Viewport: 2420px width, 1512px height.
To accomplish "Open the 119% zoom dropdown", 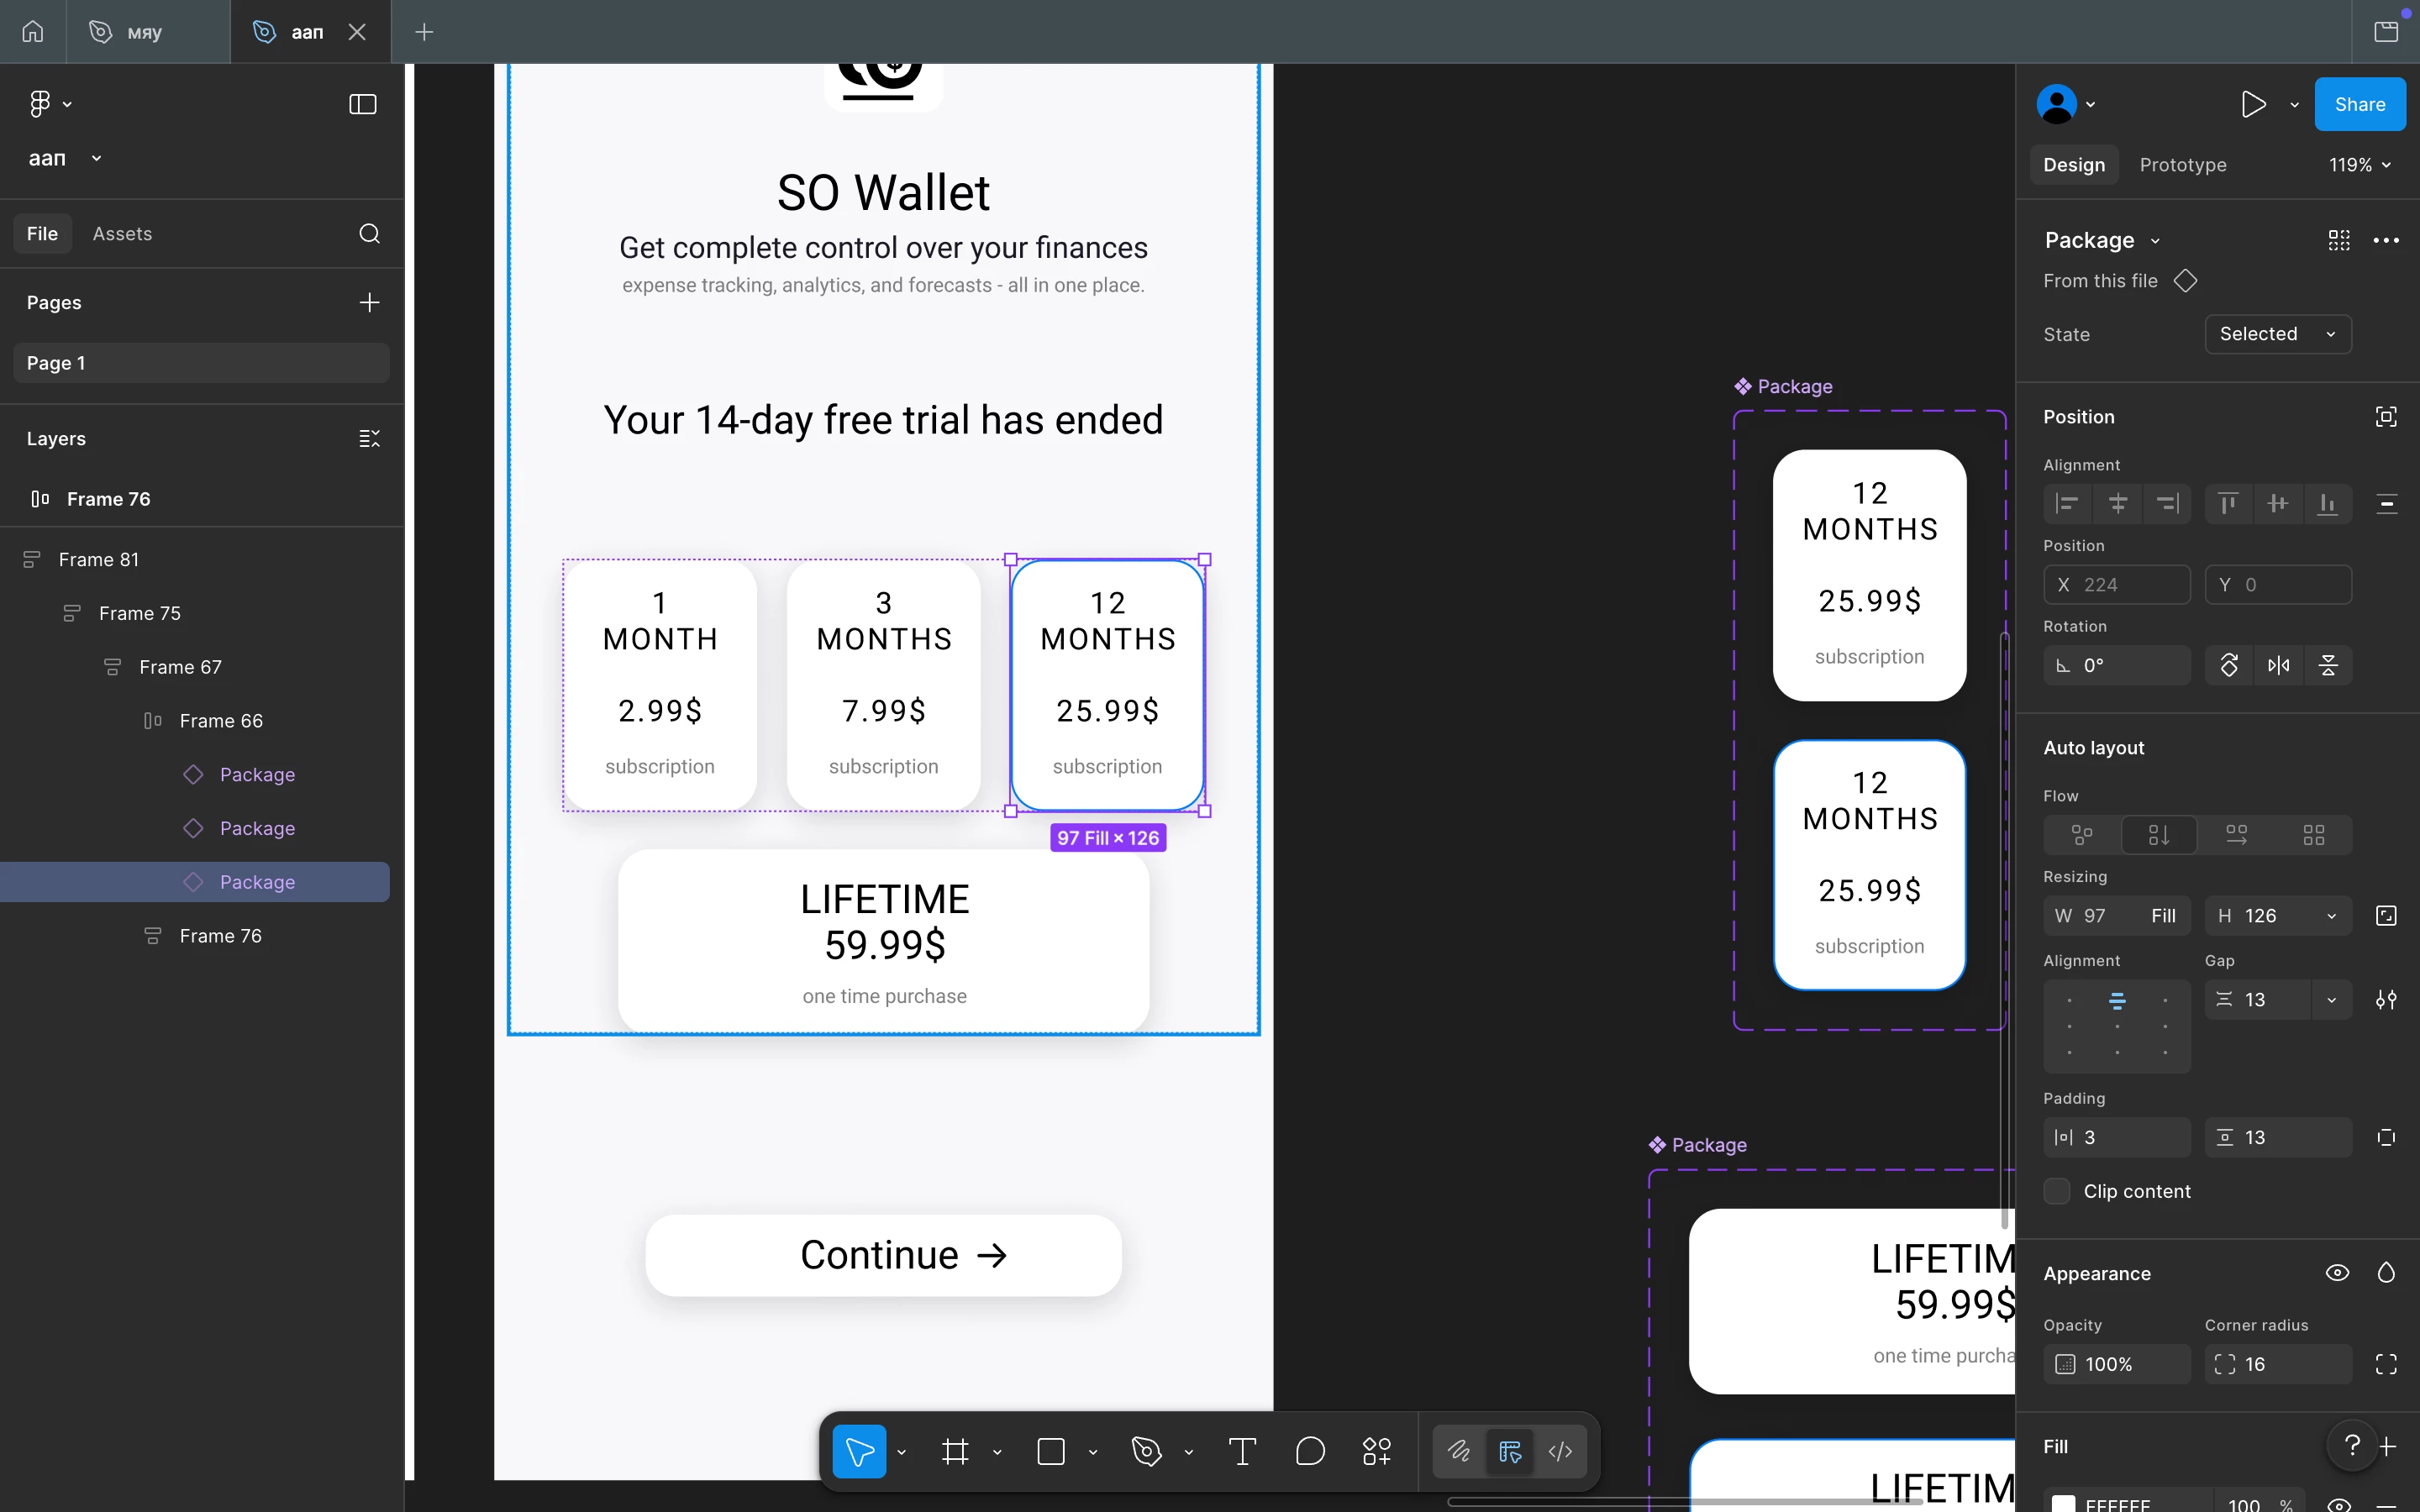I will 2359,165.
